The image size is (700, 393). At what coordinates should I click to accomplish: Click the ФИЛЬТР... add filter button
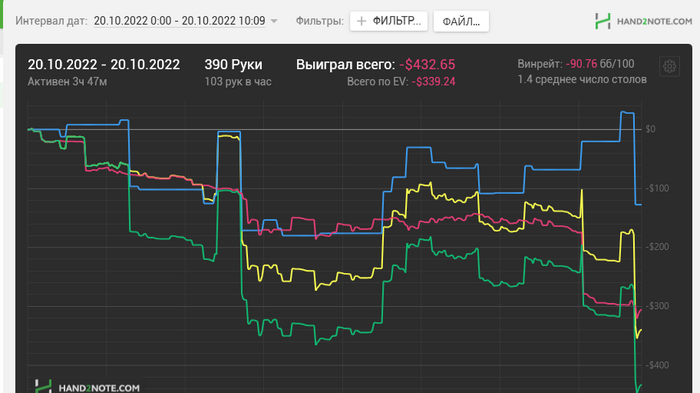point(389,21)
